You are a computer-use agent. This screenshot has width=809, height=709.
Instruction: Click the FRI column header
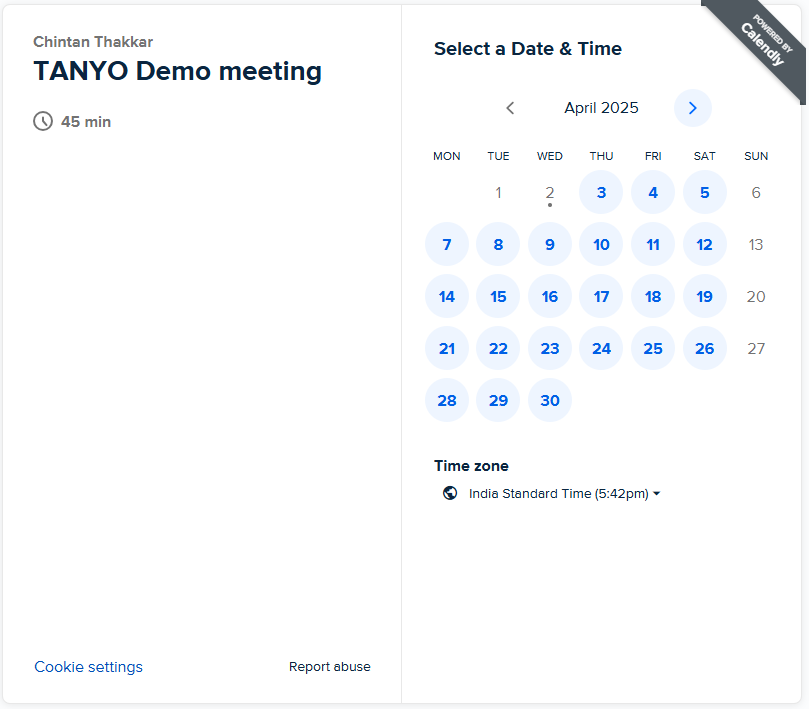pyautogui.click(x=653, y=156)
